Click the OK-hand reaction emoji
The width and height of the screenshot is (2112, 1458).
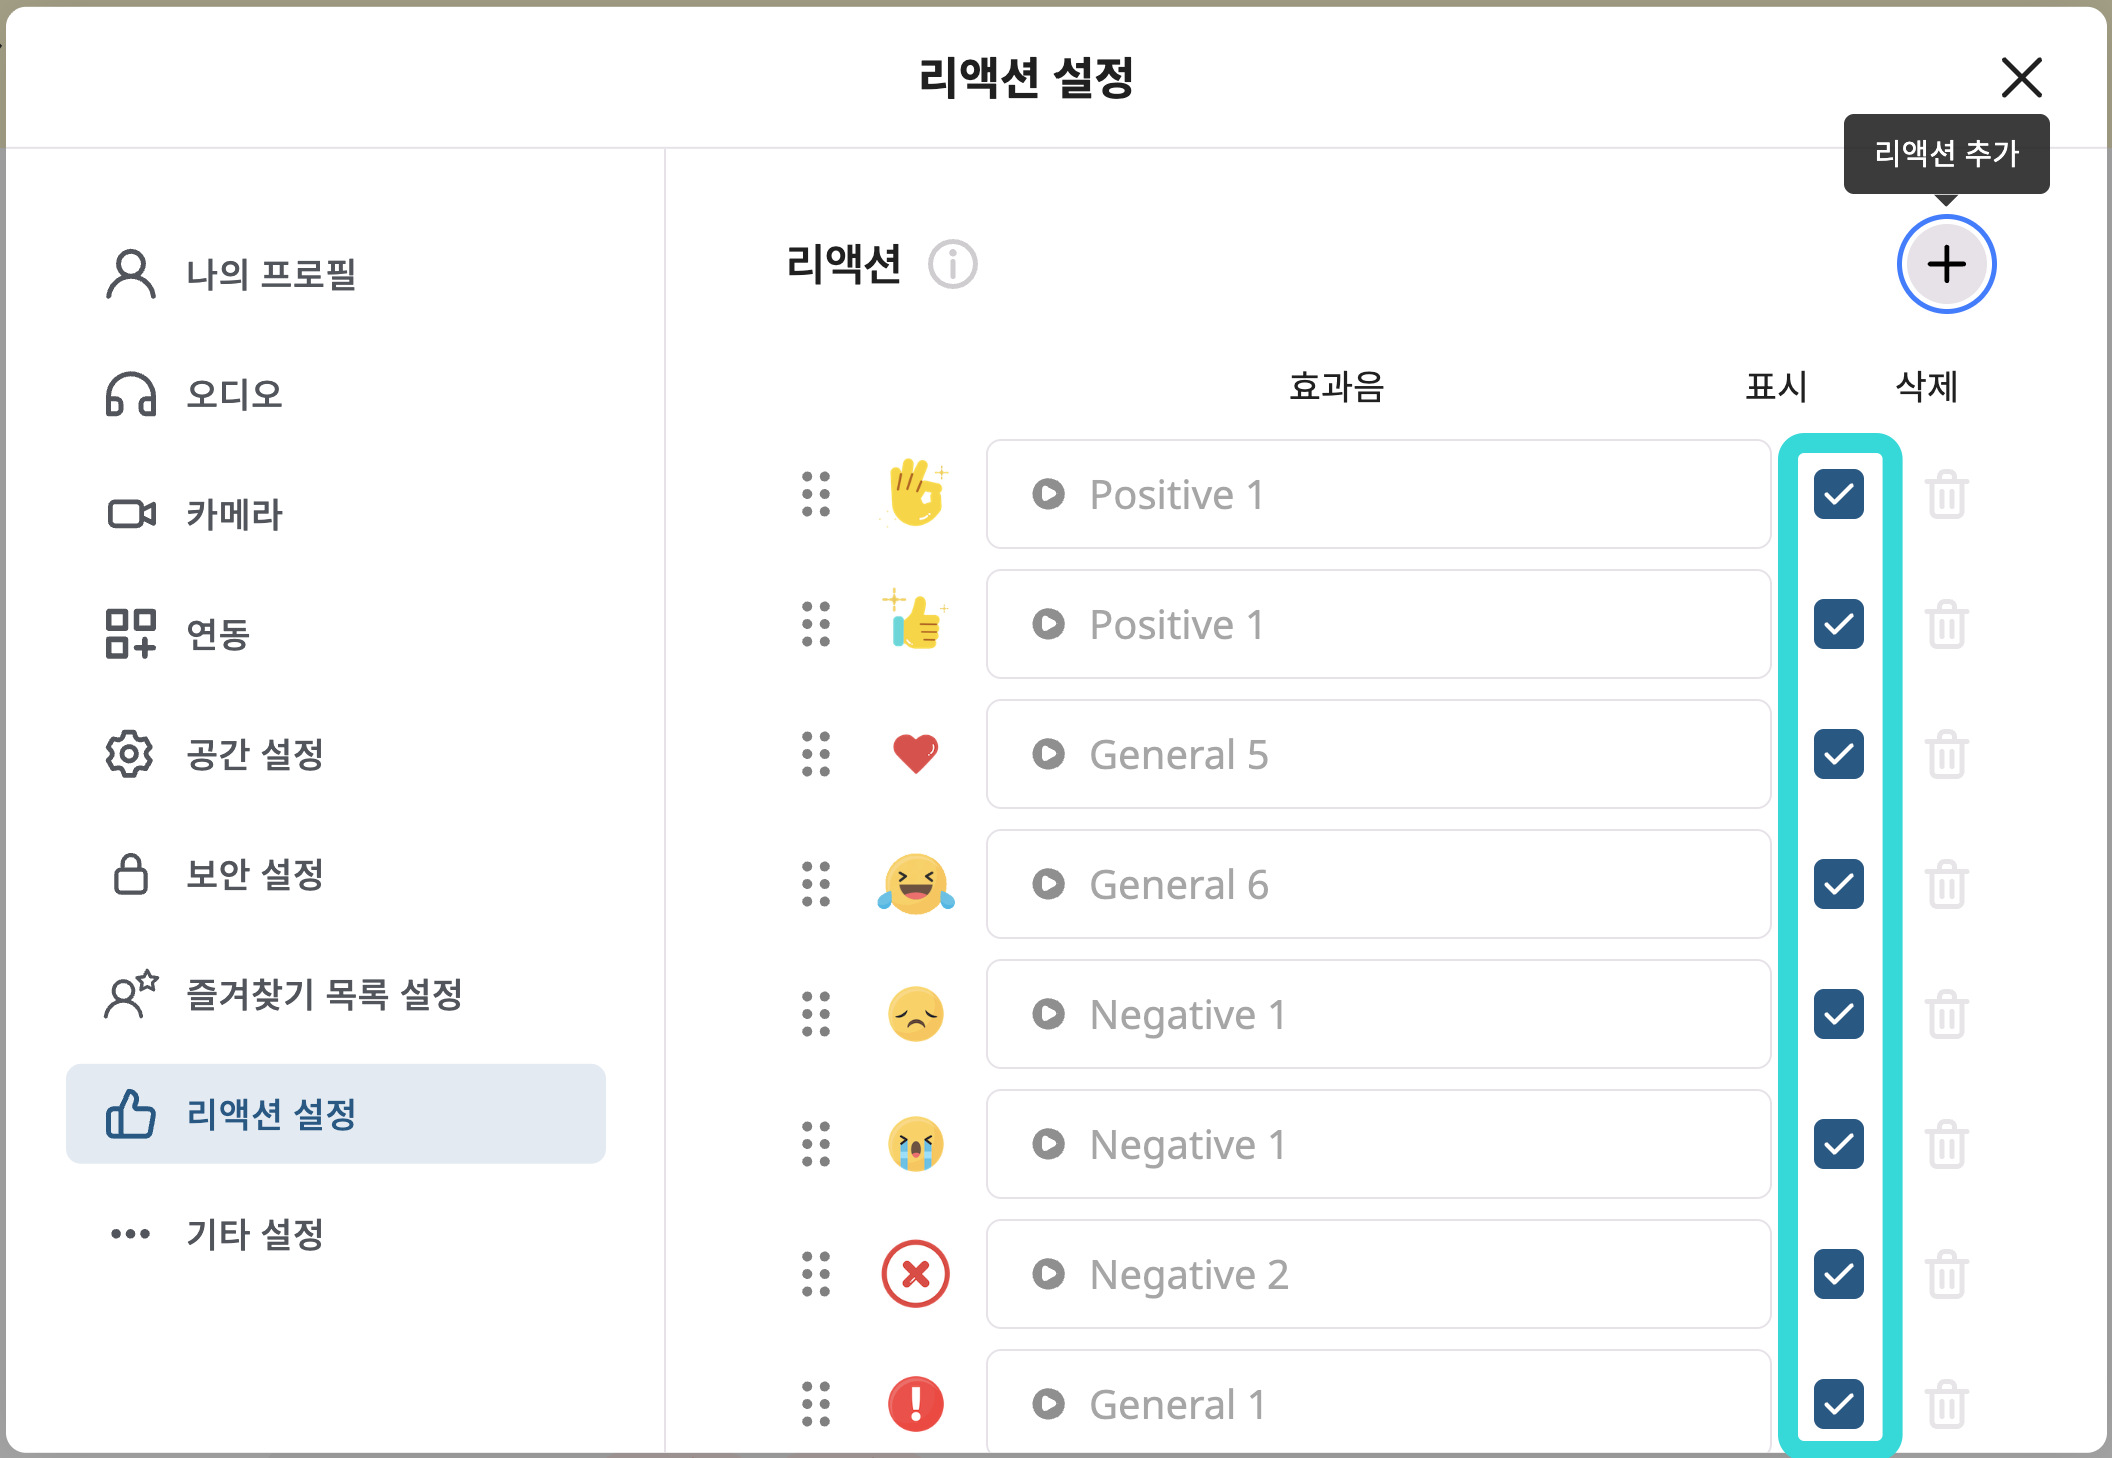915,494
